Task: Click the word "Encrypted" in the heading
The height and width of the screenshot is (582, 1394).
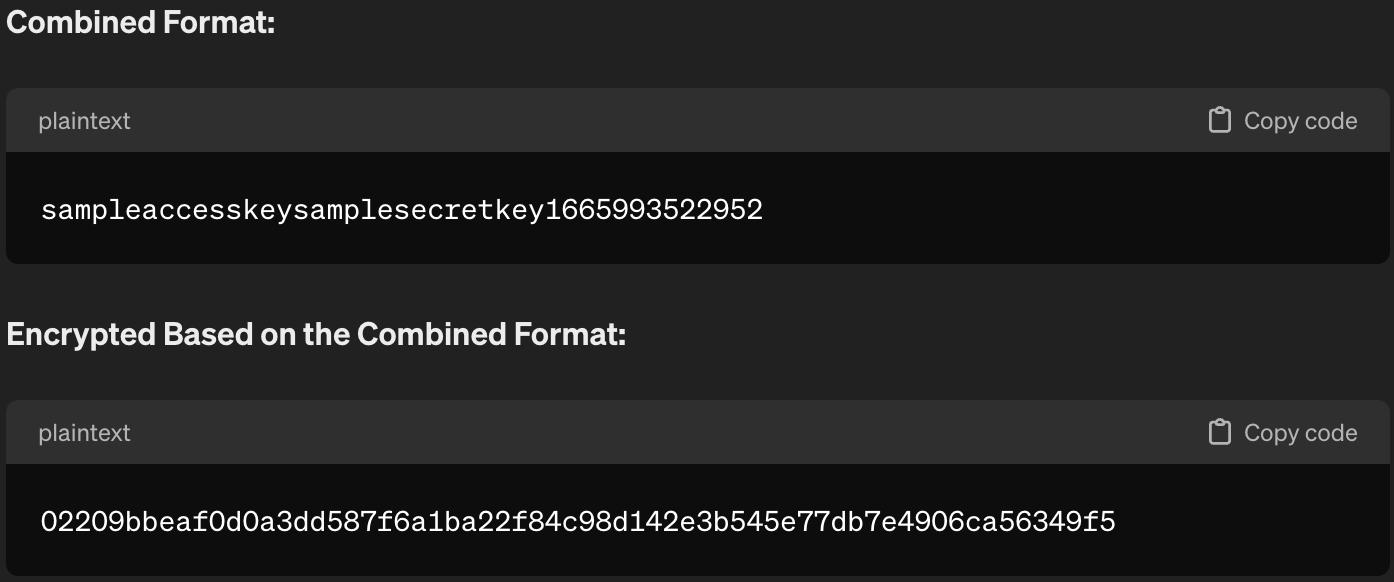Action: click(81, 334)
